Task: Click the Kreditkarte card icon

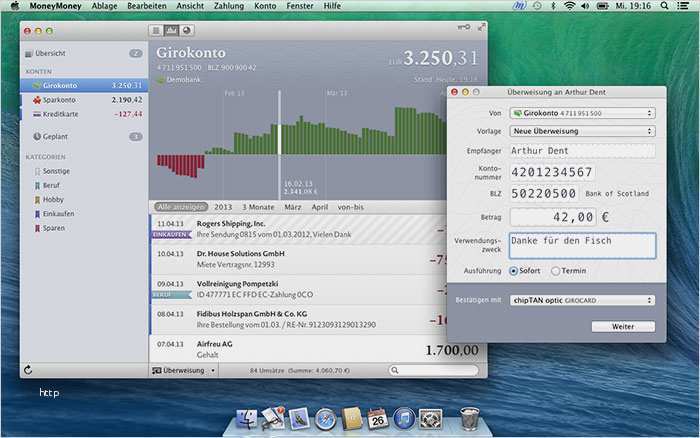Action: tap(37, 114)
